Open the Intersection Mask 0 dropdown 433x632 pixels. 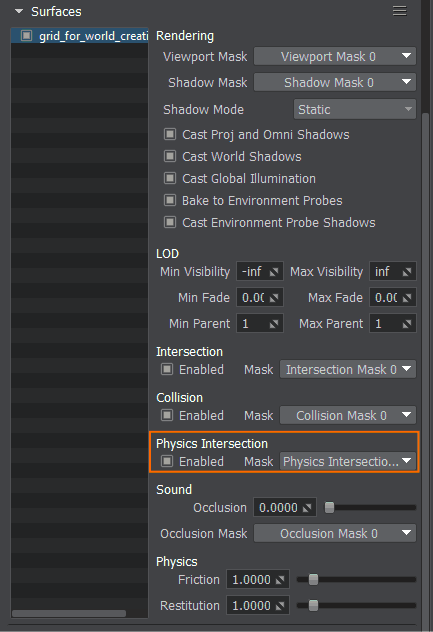tap(348, 369)
